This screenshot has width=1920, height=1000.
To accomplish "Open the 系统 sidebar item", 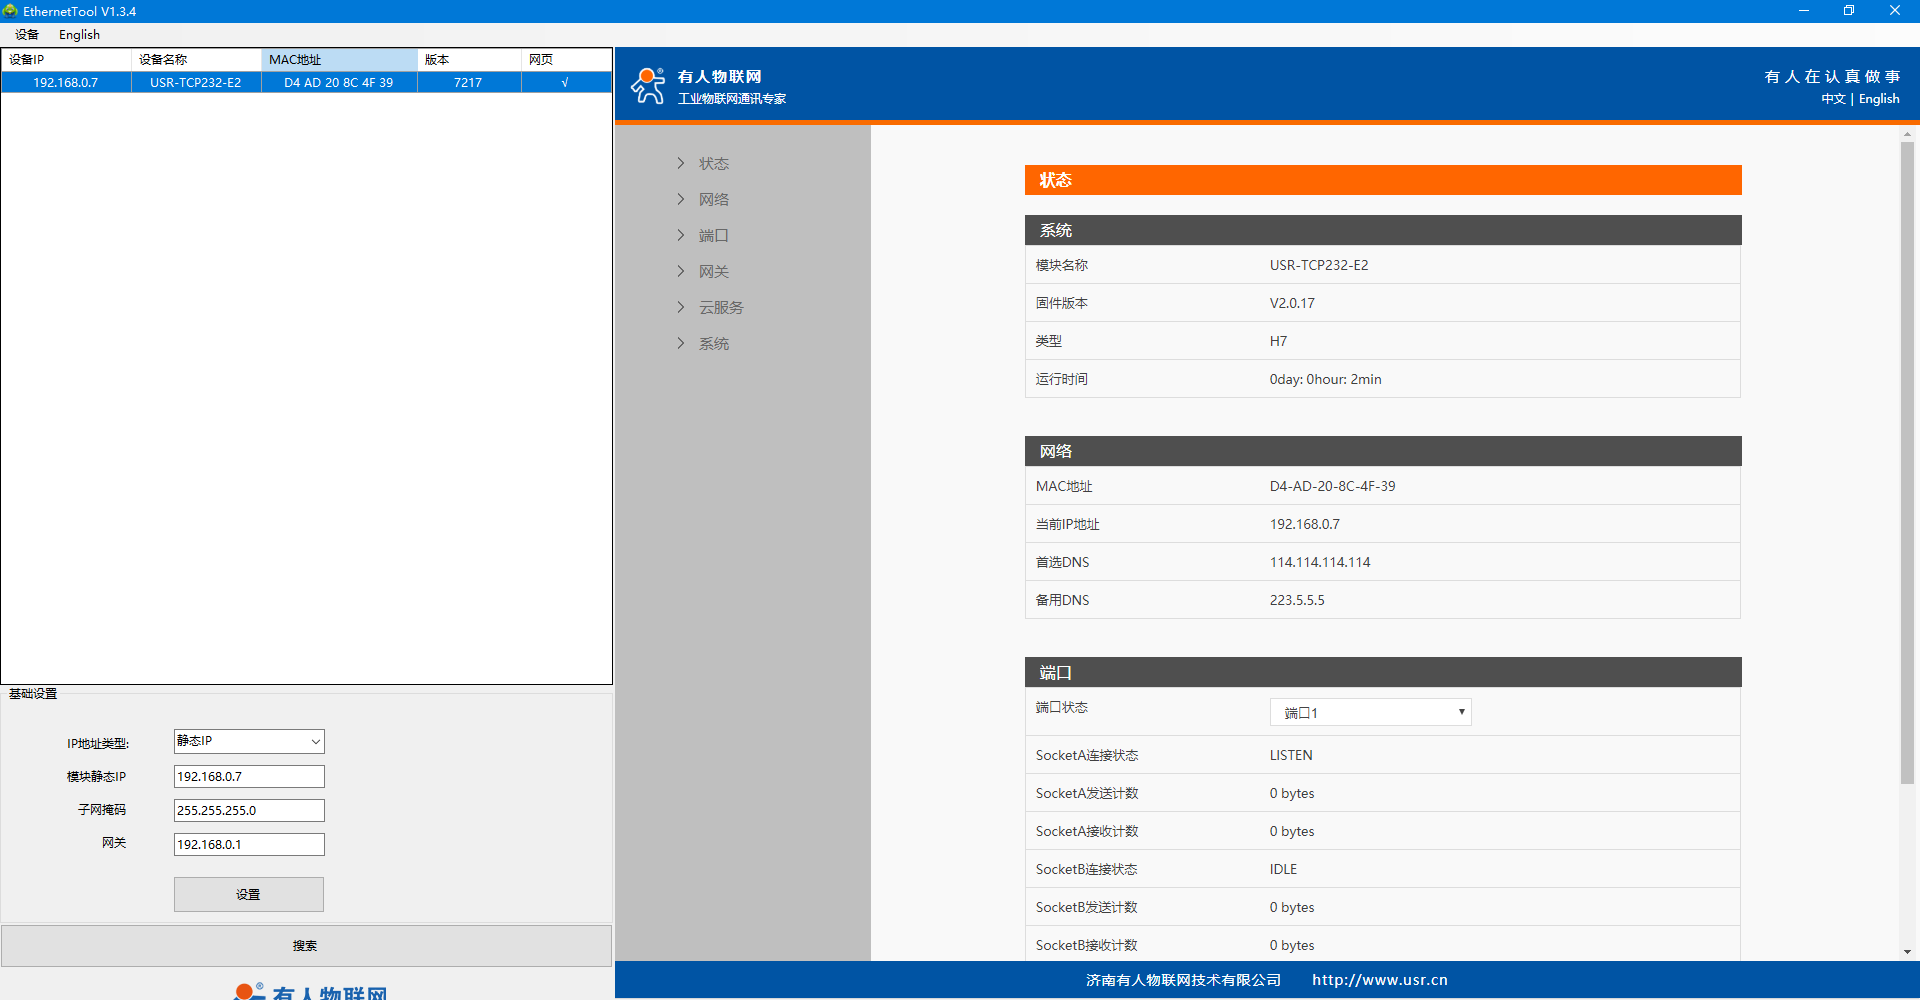I will click(x=713, y=343).
